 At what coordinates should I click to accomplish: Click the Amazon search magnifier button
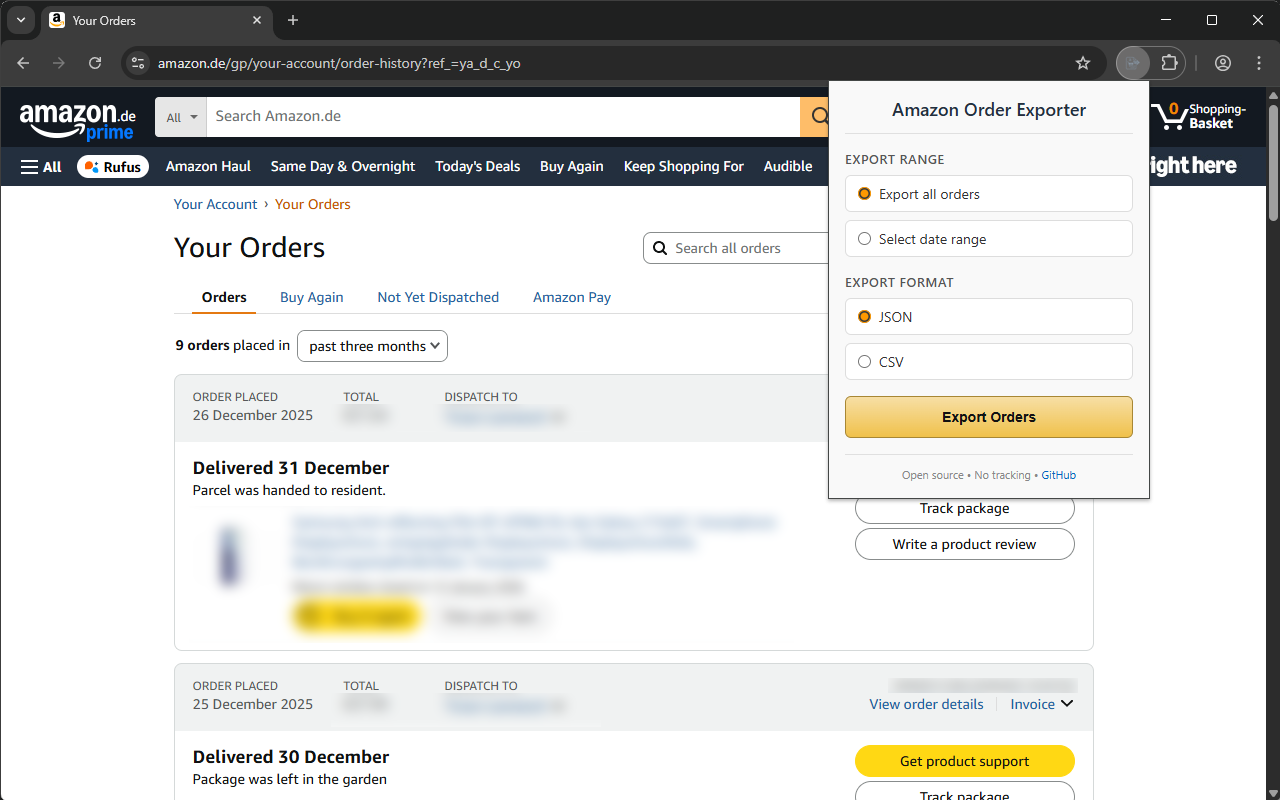click(818, 117)
